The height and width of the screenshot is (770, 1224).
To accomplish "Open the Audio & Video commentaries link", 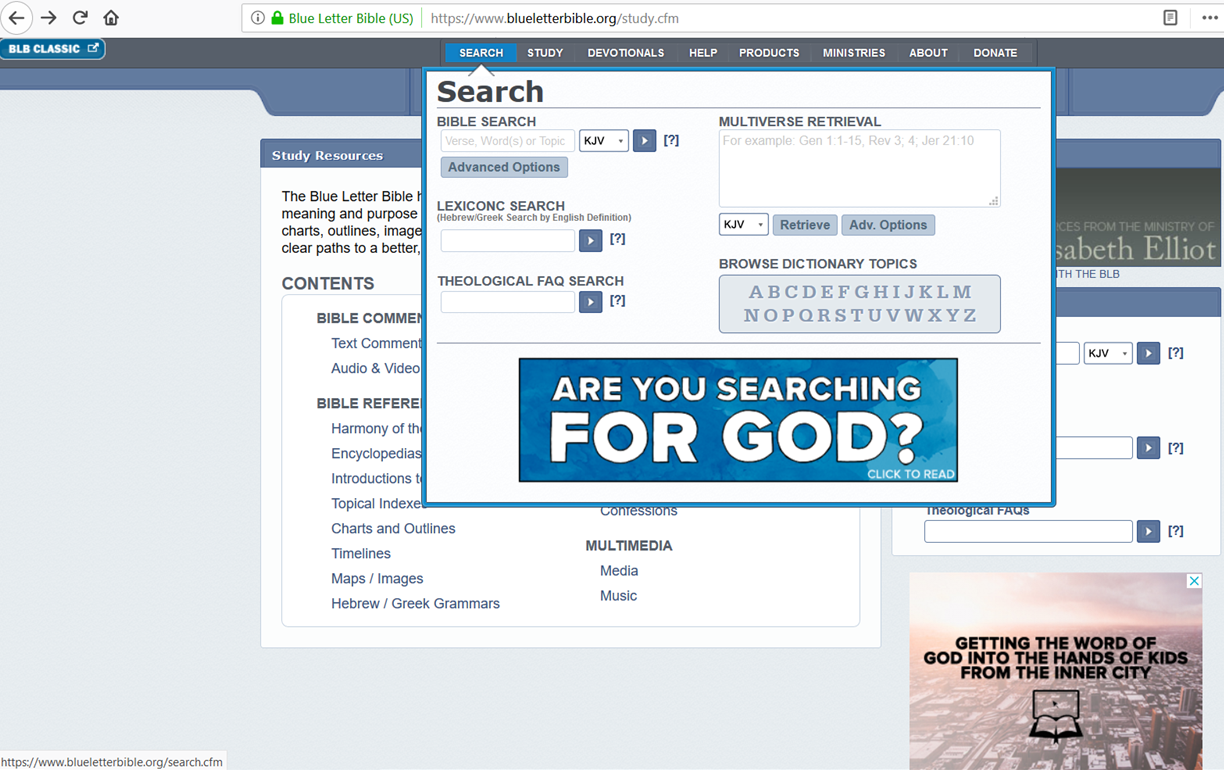I will (x=377, y=369).
